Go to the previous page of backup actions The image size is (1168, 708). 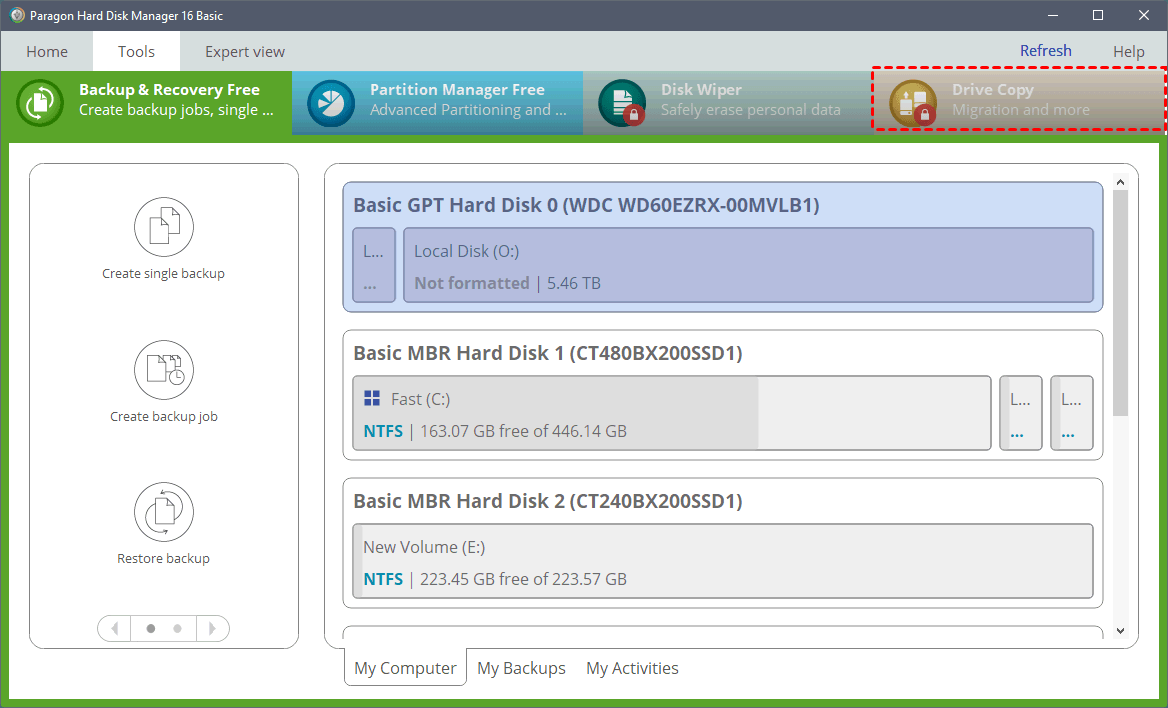pyautogui.click(x=114, y=628)
